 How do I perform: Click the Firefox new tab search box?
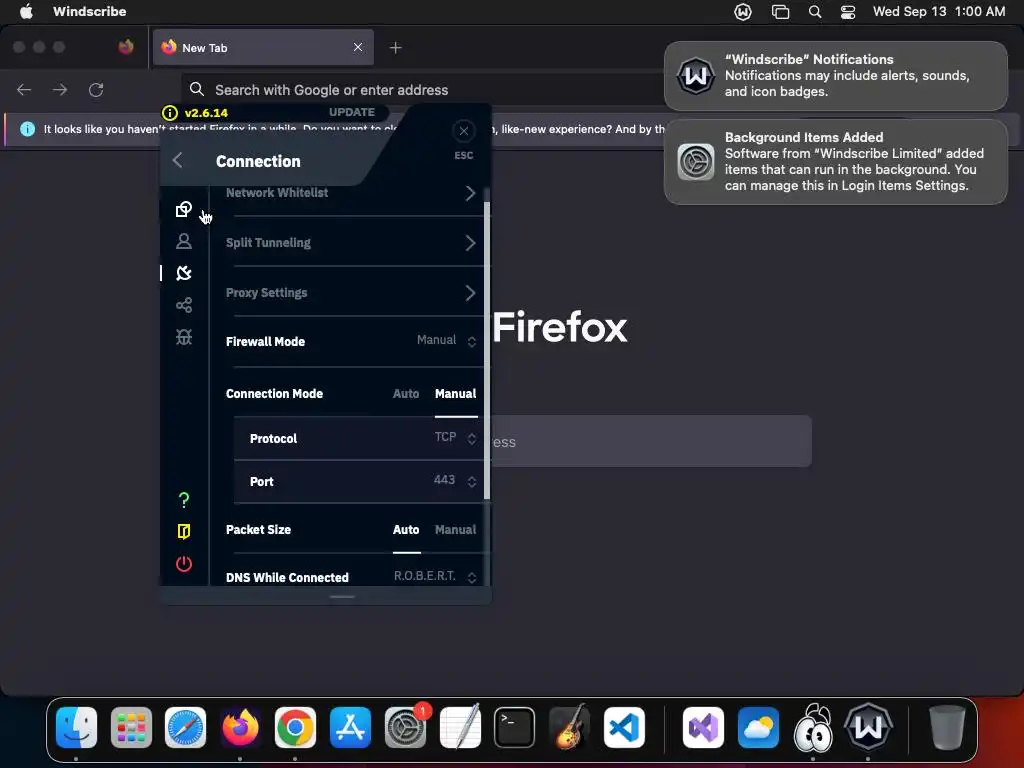click(x=650, y=441)
